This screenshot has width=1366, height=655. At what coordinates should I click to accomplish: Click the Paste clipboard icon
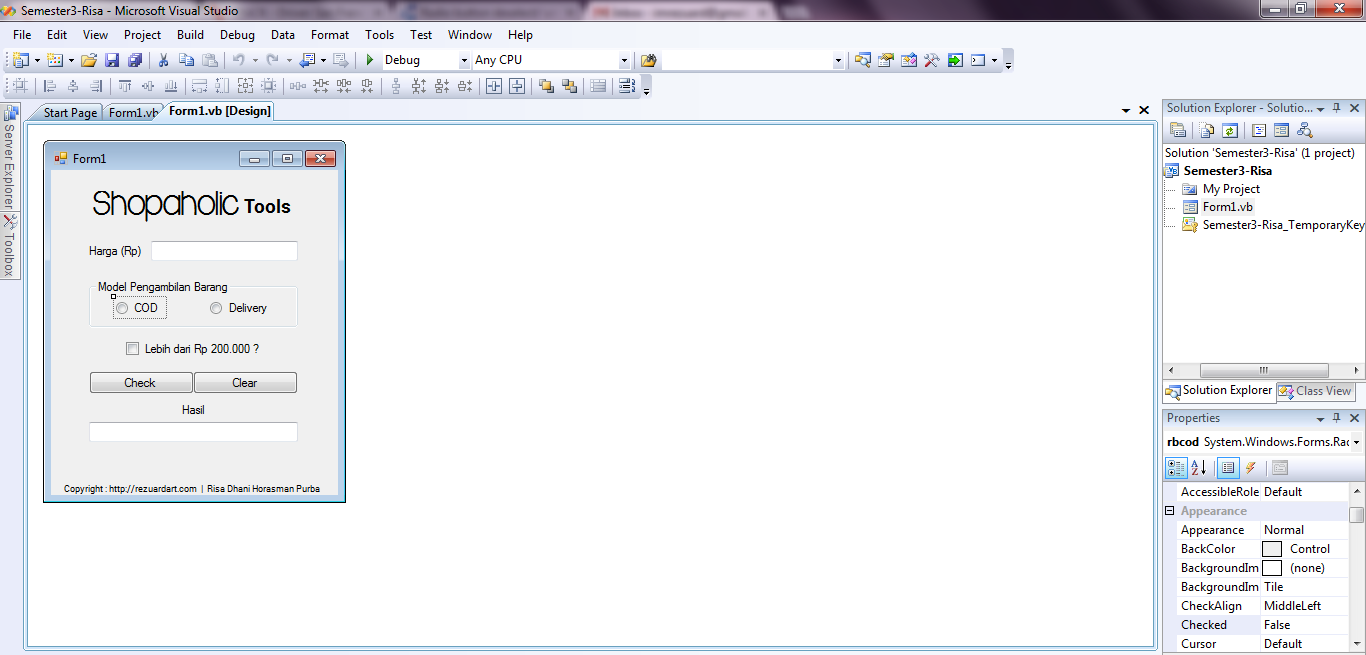point(210,60)
